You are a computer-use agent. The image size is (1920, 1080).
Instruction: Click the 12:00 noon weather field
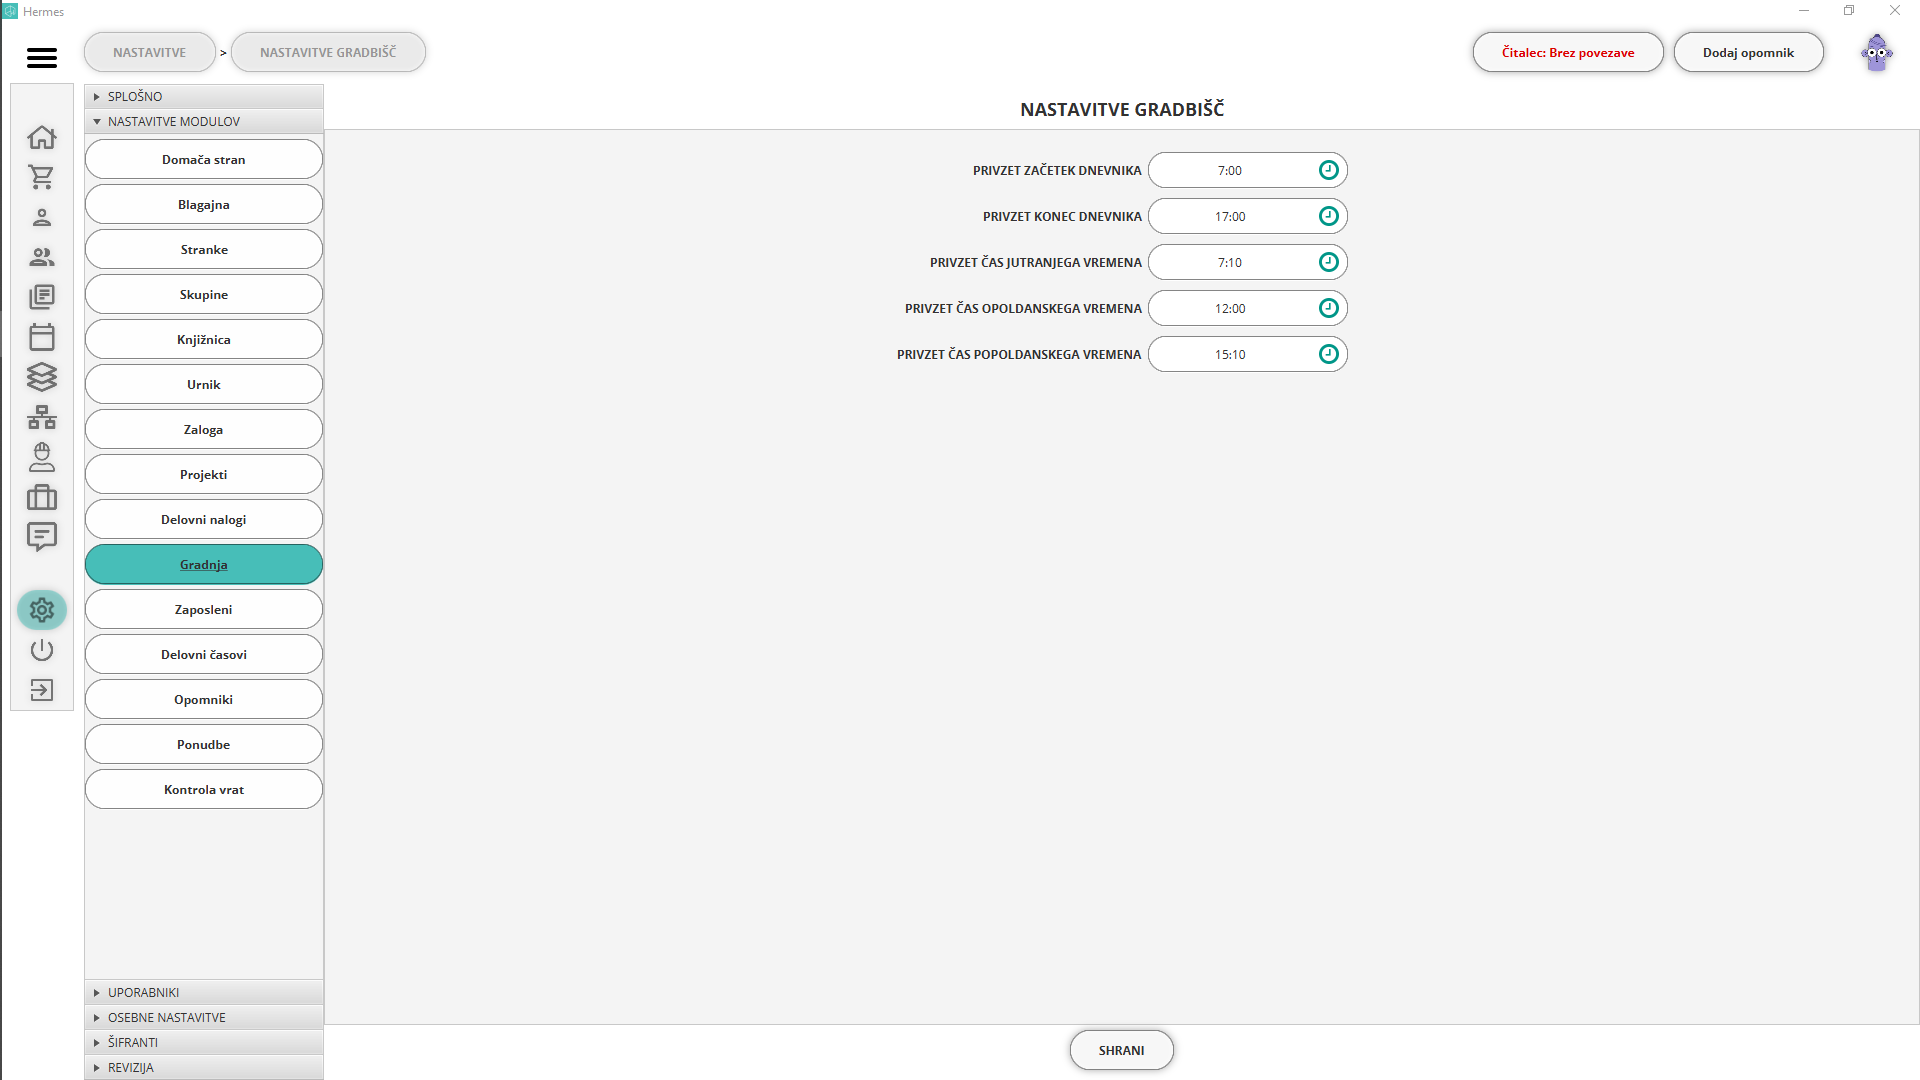pos(1247,308)
